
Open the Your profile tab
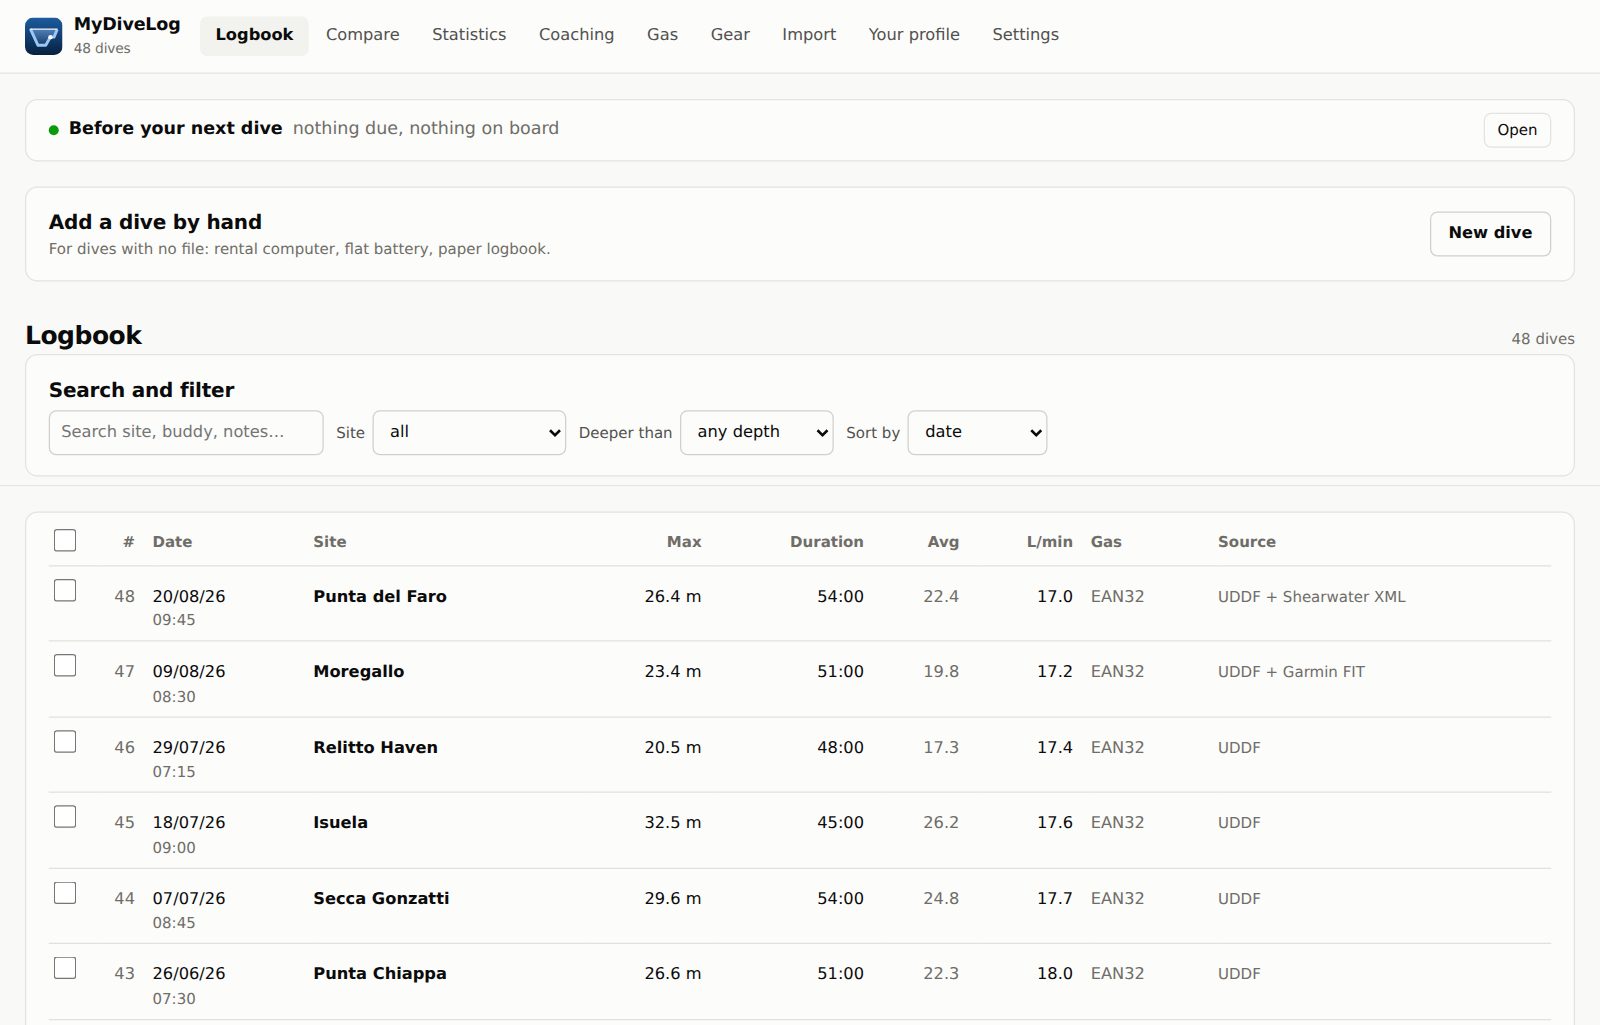coord(914,35)
